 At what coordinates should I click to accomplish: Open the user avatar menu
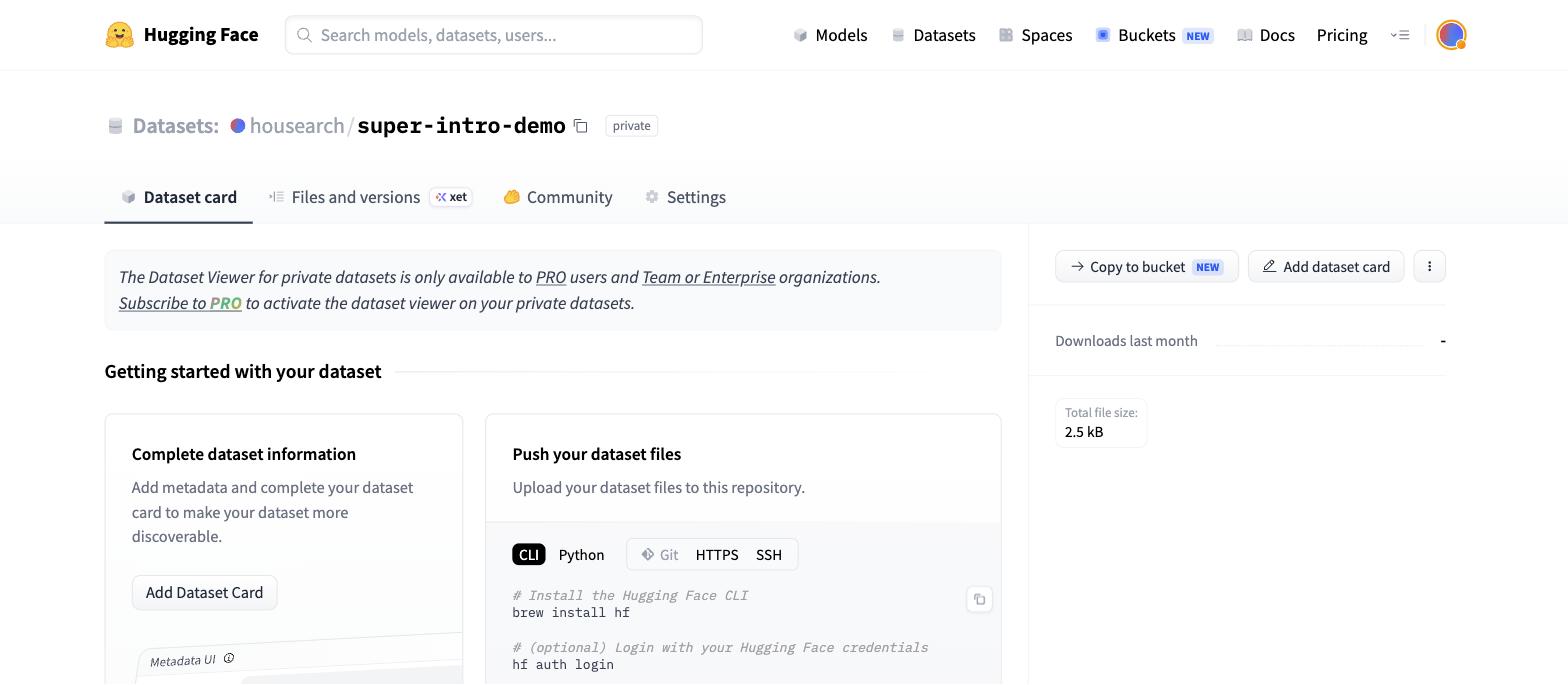click(1451, 35)
